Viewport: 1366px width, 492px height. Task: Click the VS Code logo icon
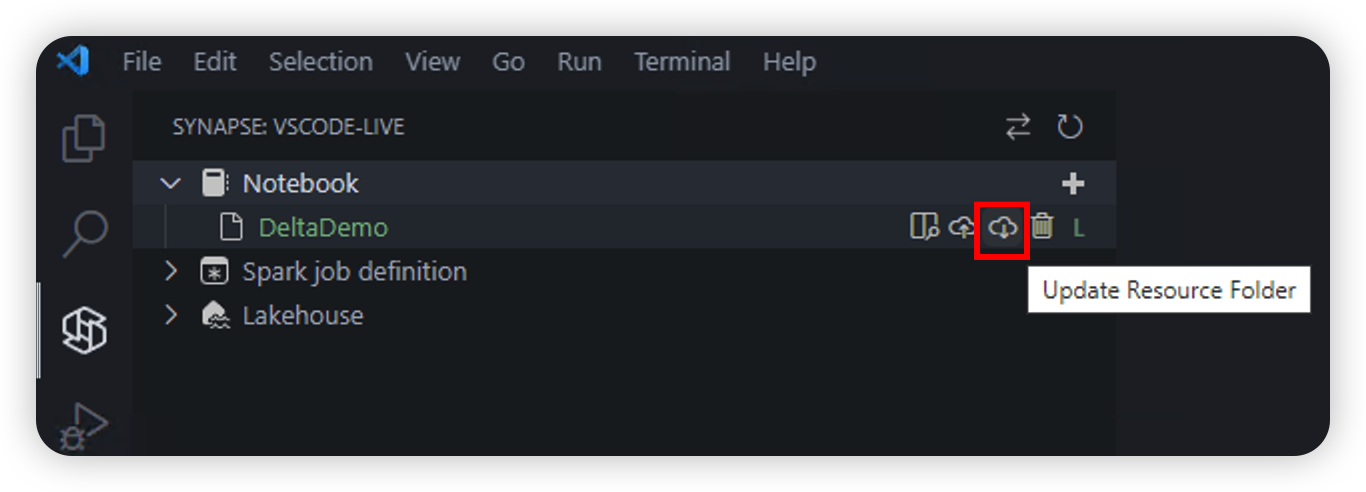click(x=73, y=61)
